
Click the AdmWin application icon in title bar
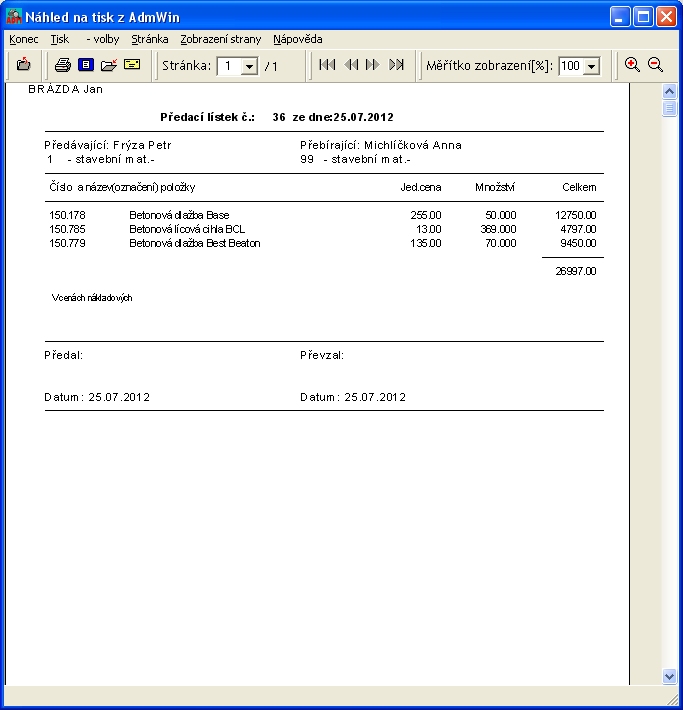(x=14, y=17)
